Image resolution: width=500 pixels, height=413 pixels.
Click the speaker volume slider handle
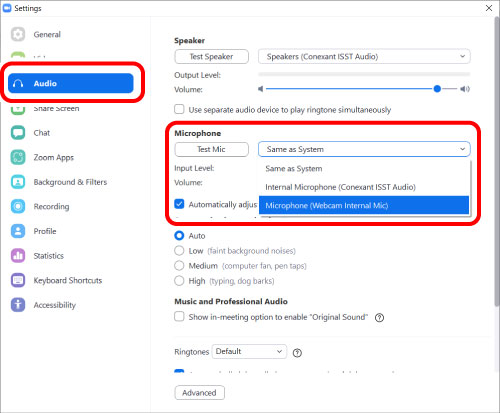[x=437, y=89]
